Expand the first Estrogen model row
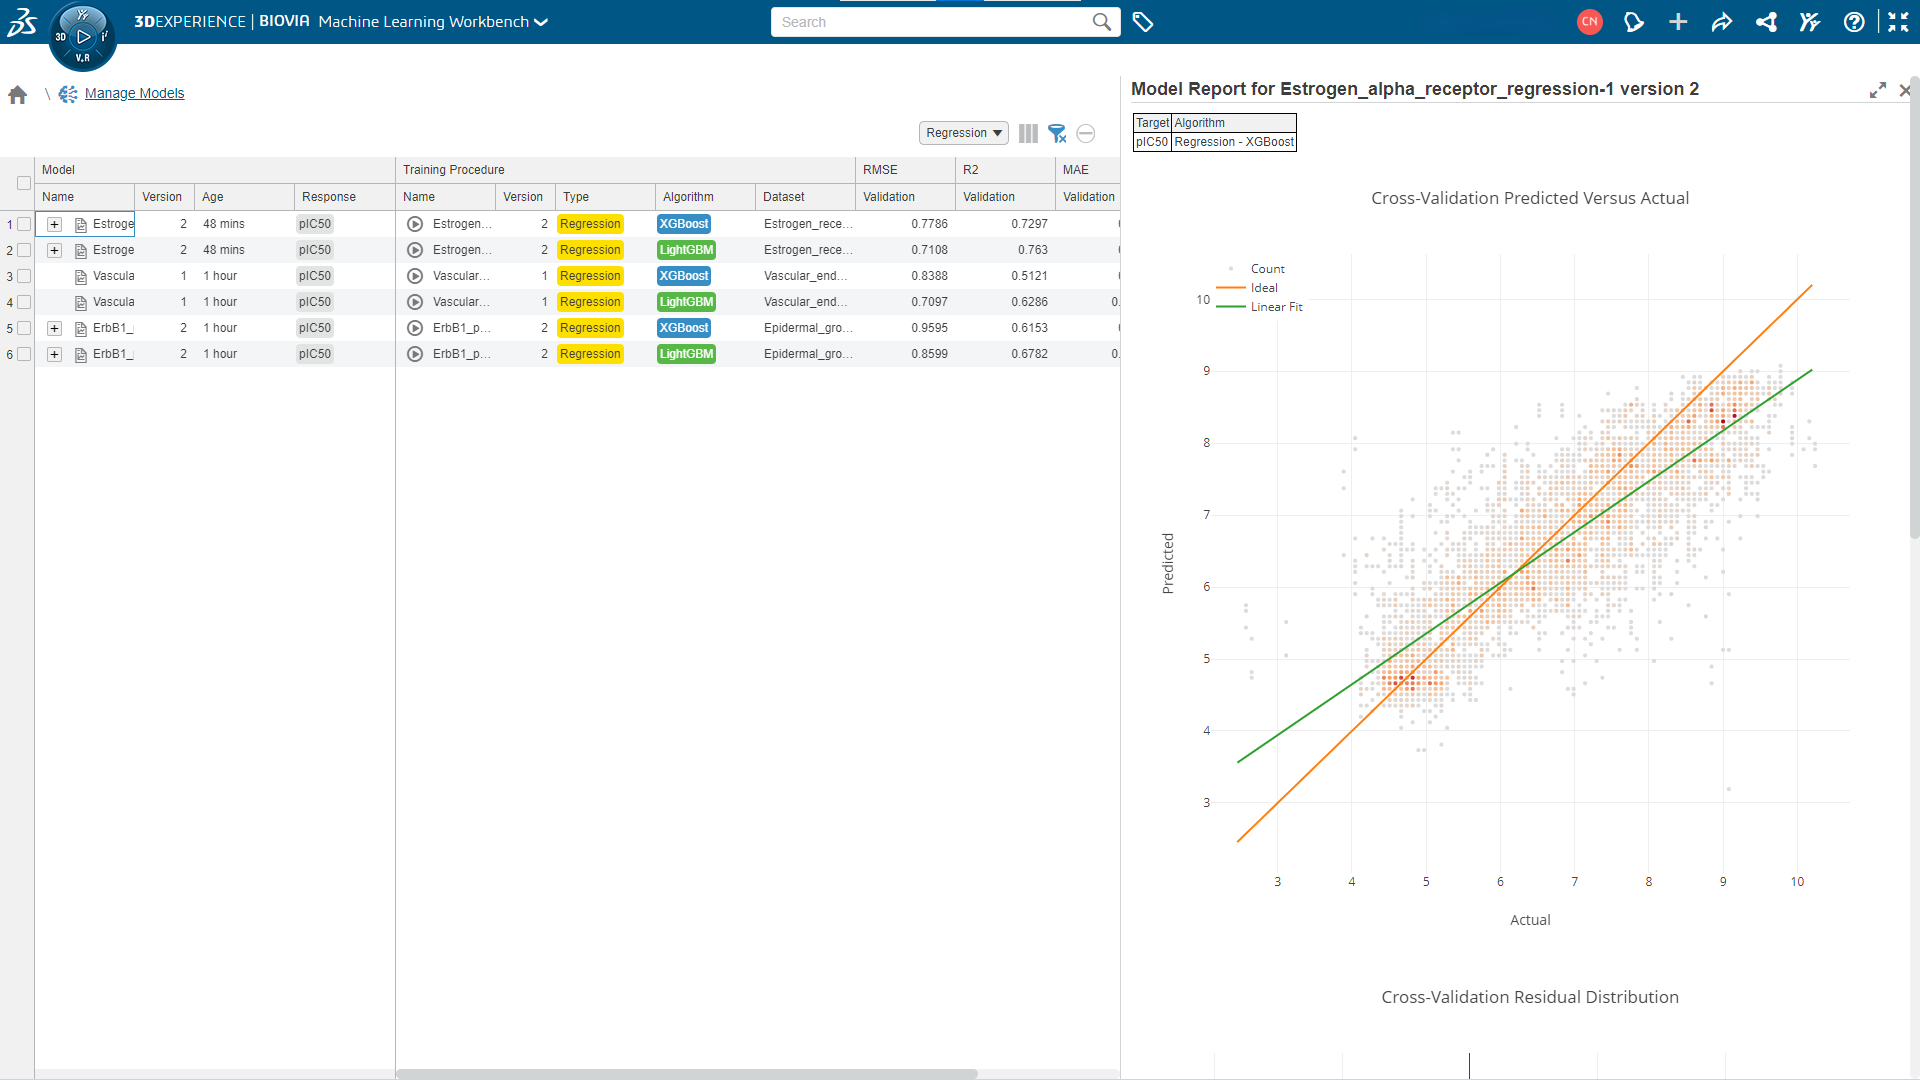The width and height of the screenshot is (1920, 1080). pos(55,224)
